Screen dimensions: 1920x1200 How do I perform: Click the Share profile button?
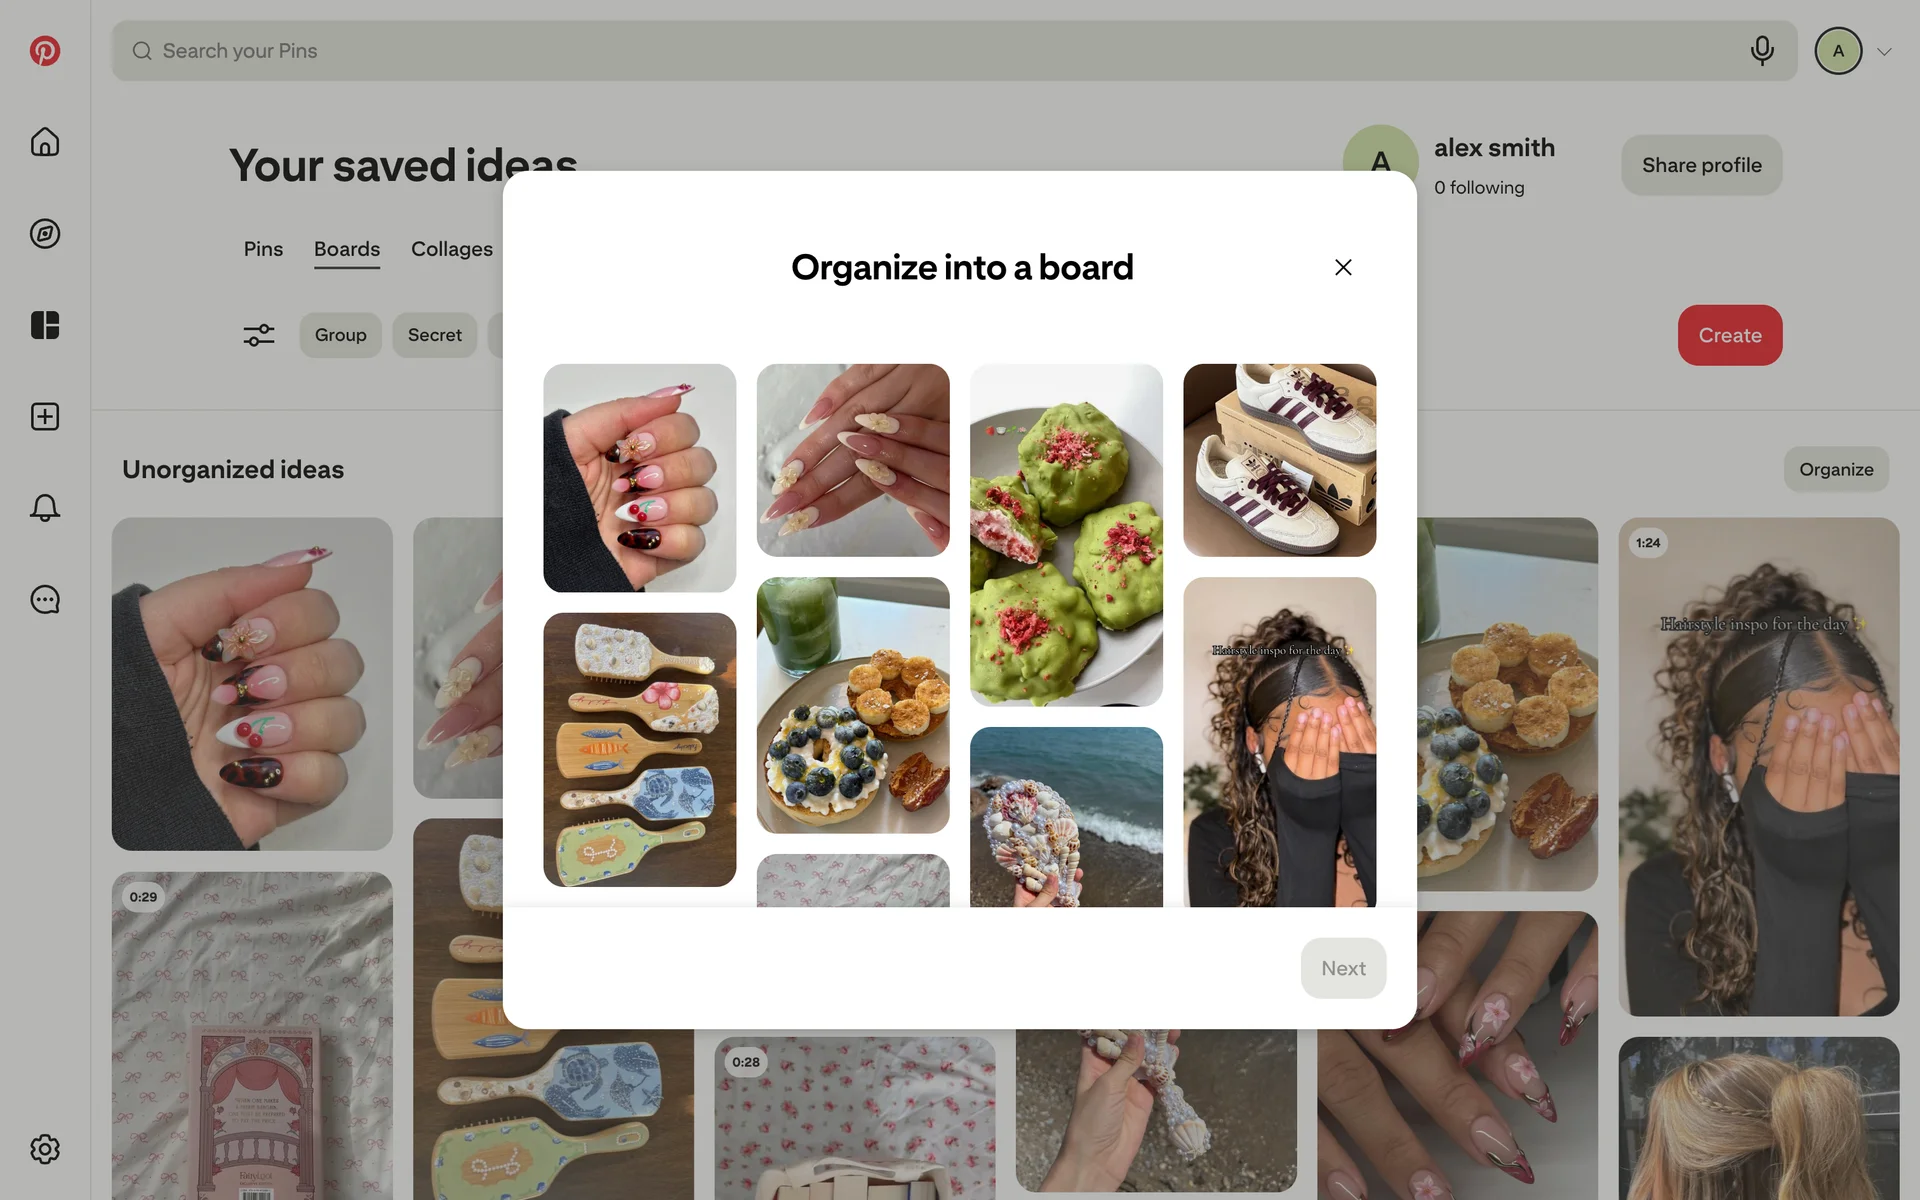pos(1702,165)
